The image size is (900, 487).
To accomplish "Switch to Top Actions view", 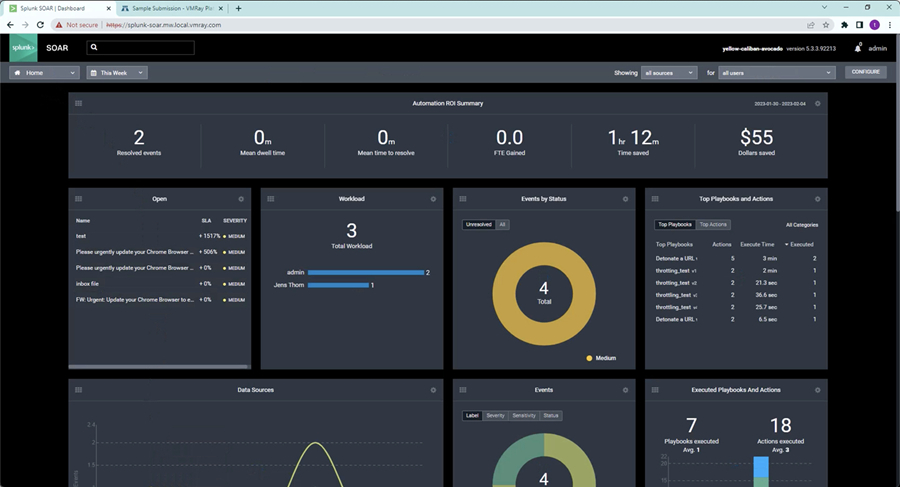I will click(x=713, y=225).
